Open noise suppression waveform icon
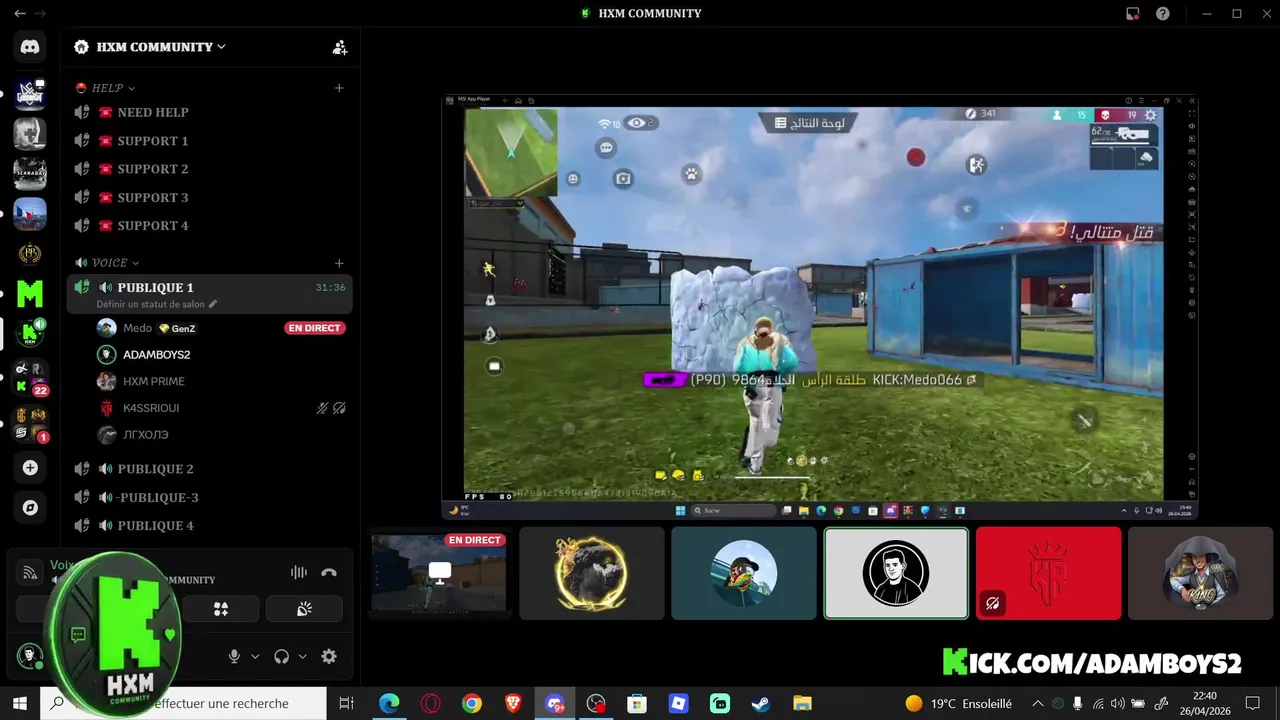This screenshot has height=720, width=1280. 298,572
